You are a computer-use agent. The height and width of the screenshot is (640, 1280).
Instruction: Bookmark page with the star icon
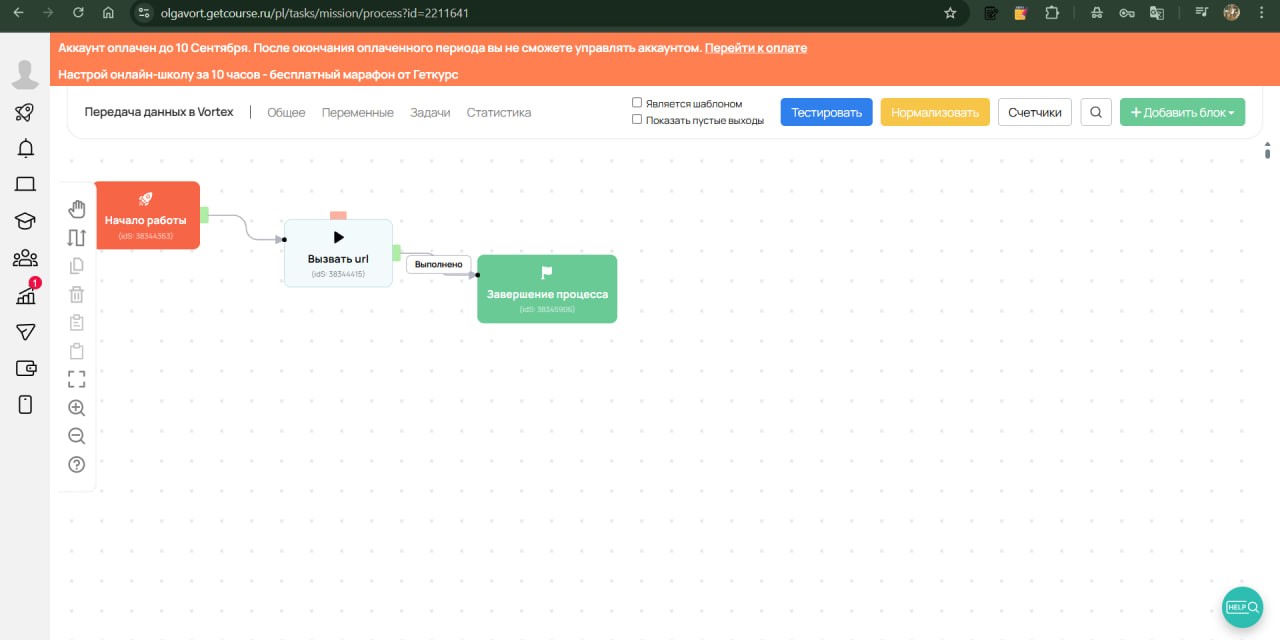point(950,13)
